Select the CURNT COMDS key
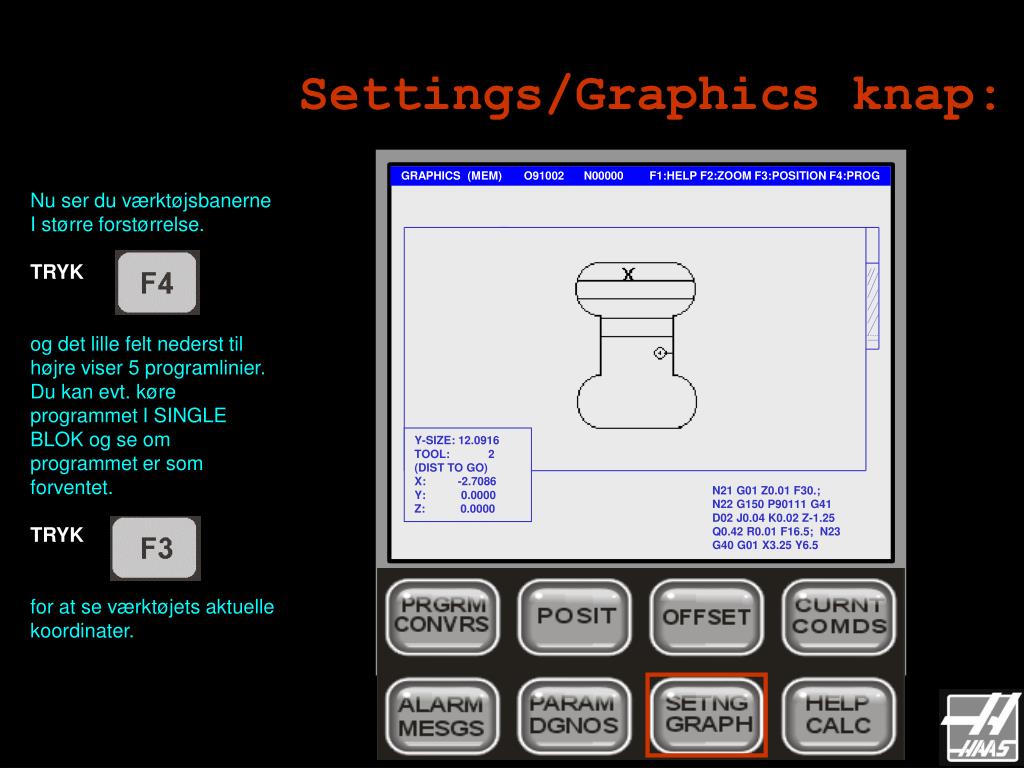This screenshot has width=1024, height=768. coord(839,617)
